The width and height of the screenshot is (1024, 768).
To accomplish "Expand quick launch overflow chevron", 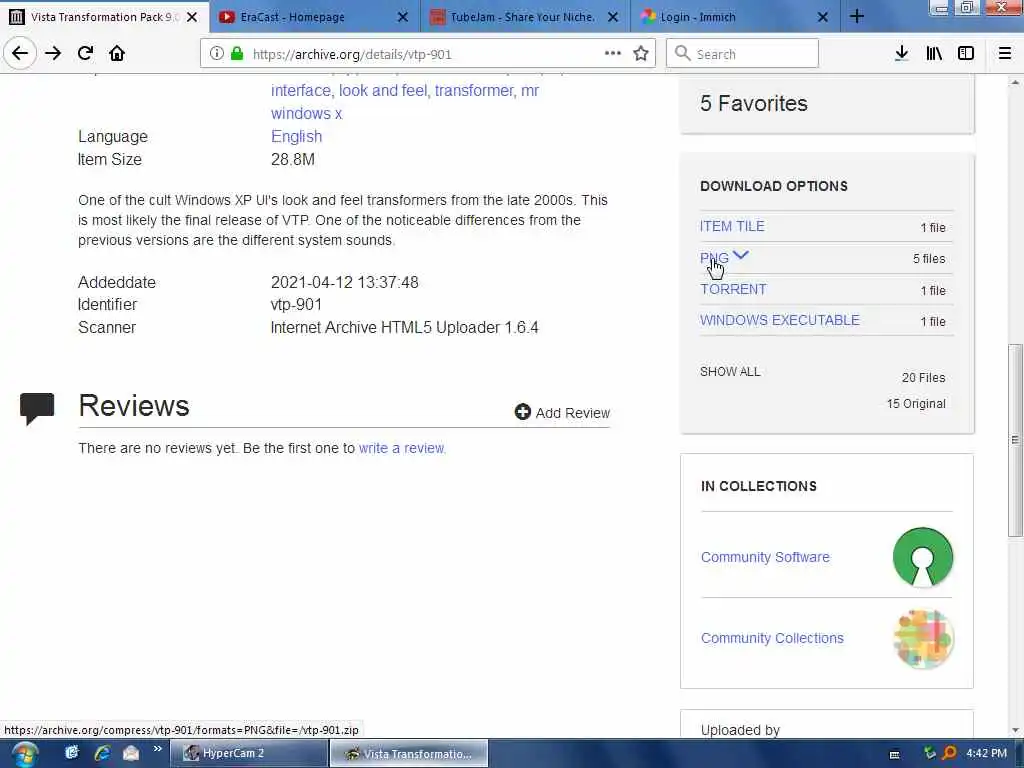I will (x=157, y=749).
